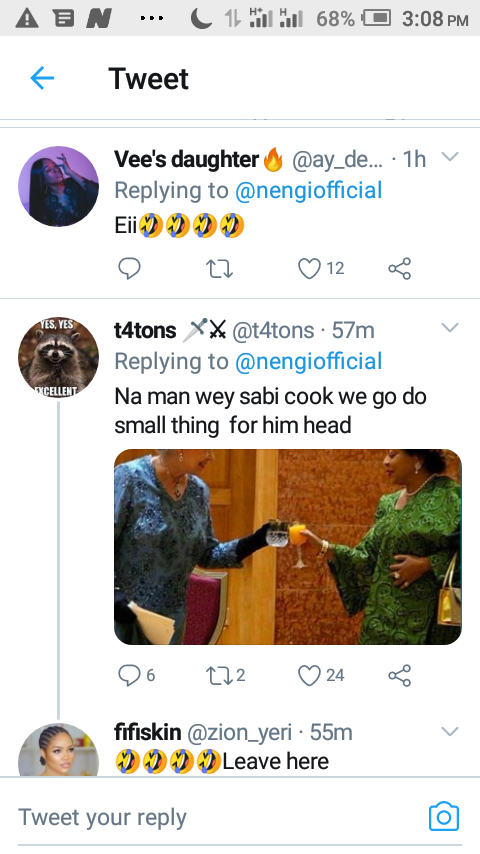480x854 pixels.
Task: Share the t4tons tweet
Action: coord(399,675)
